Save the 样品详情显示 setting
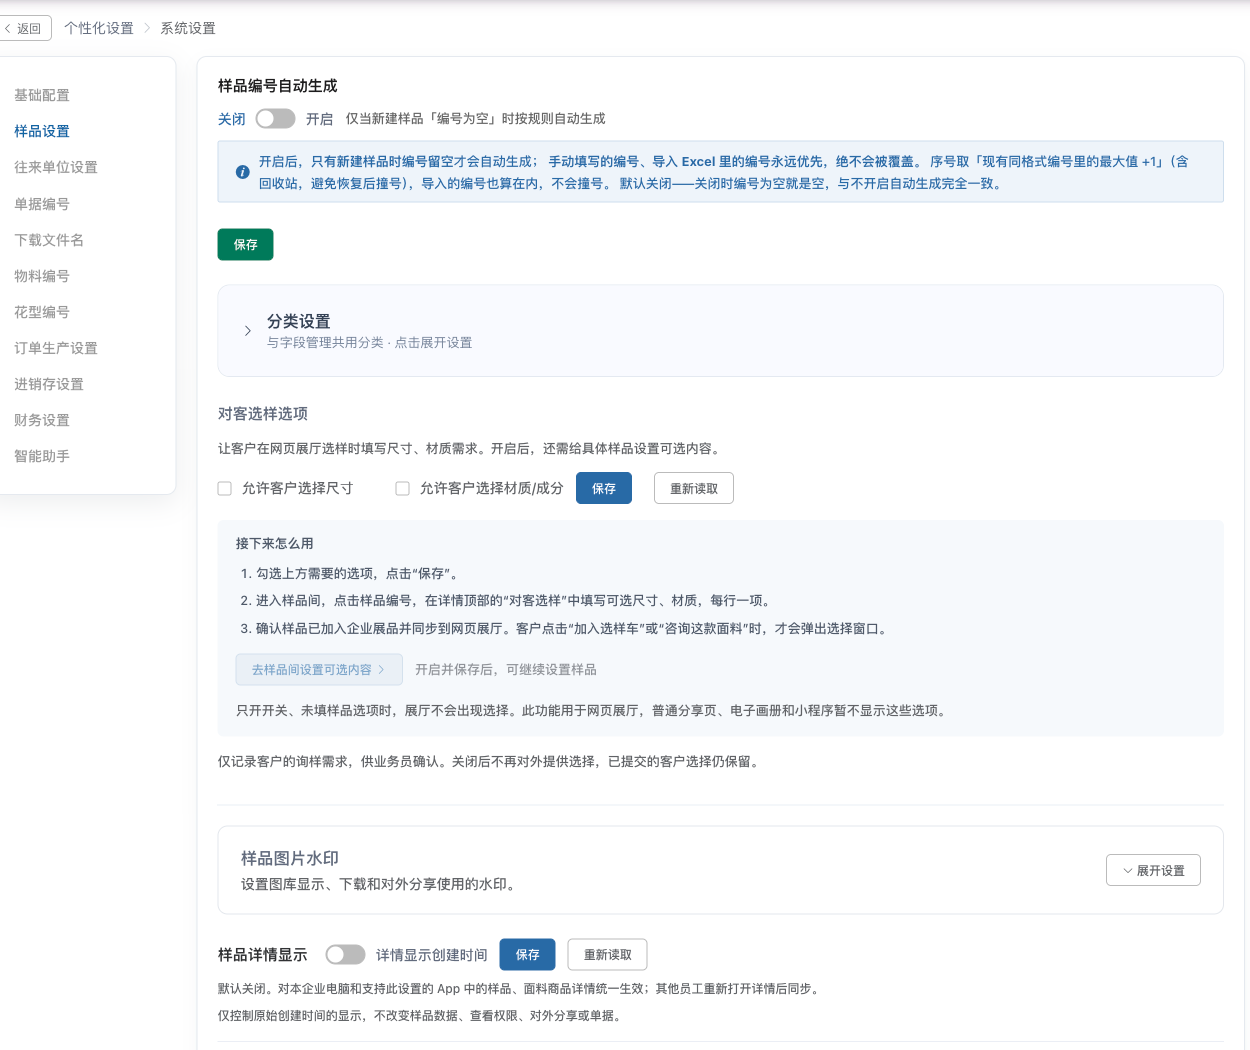The width and height of the screenshot is (1250, 1050). (528, 954)
